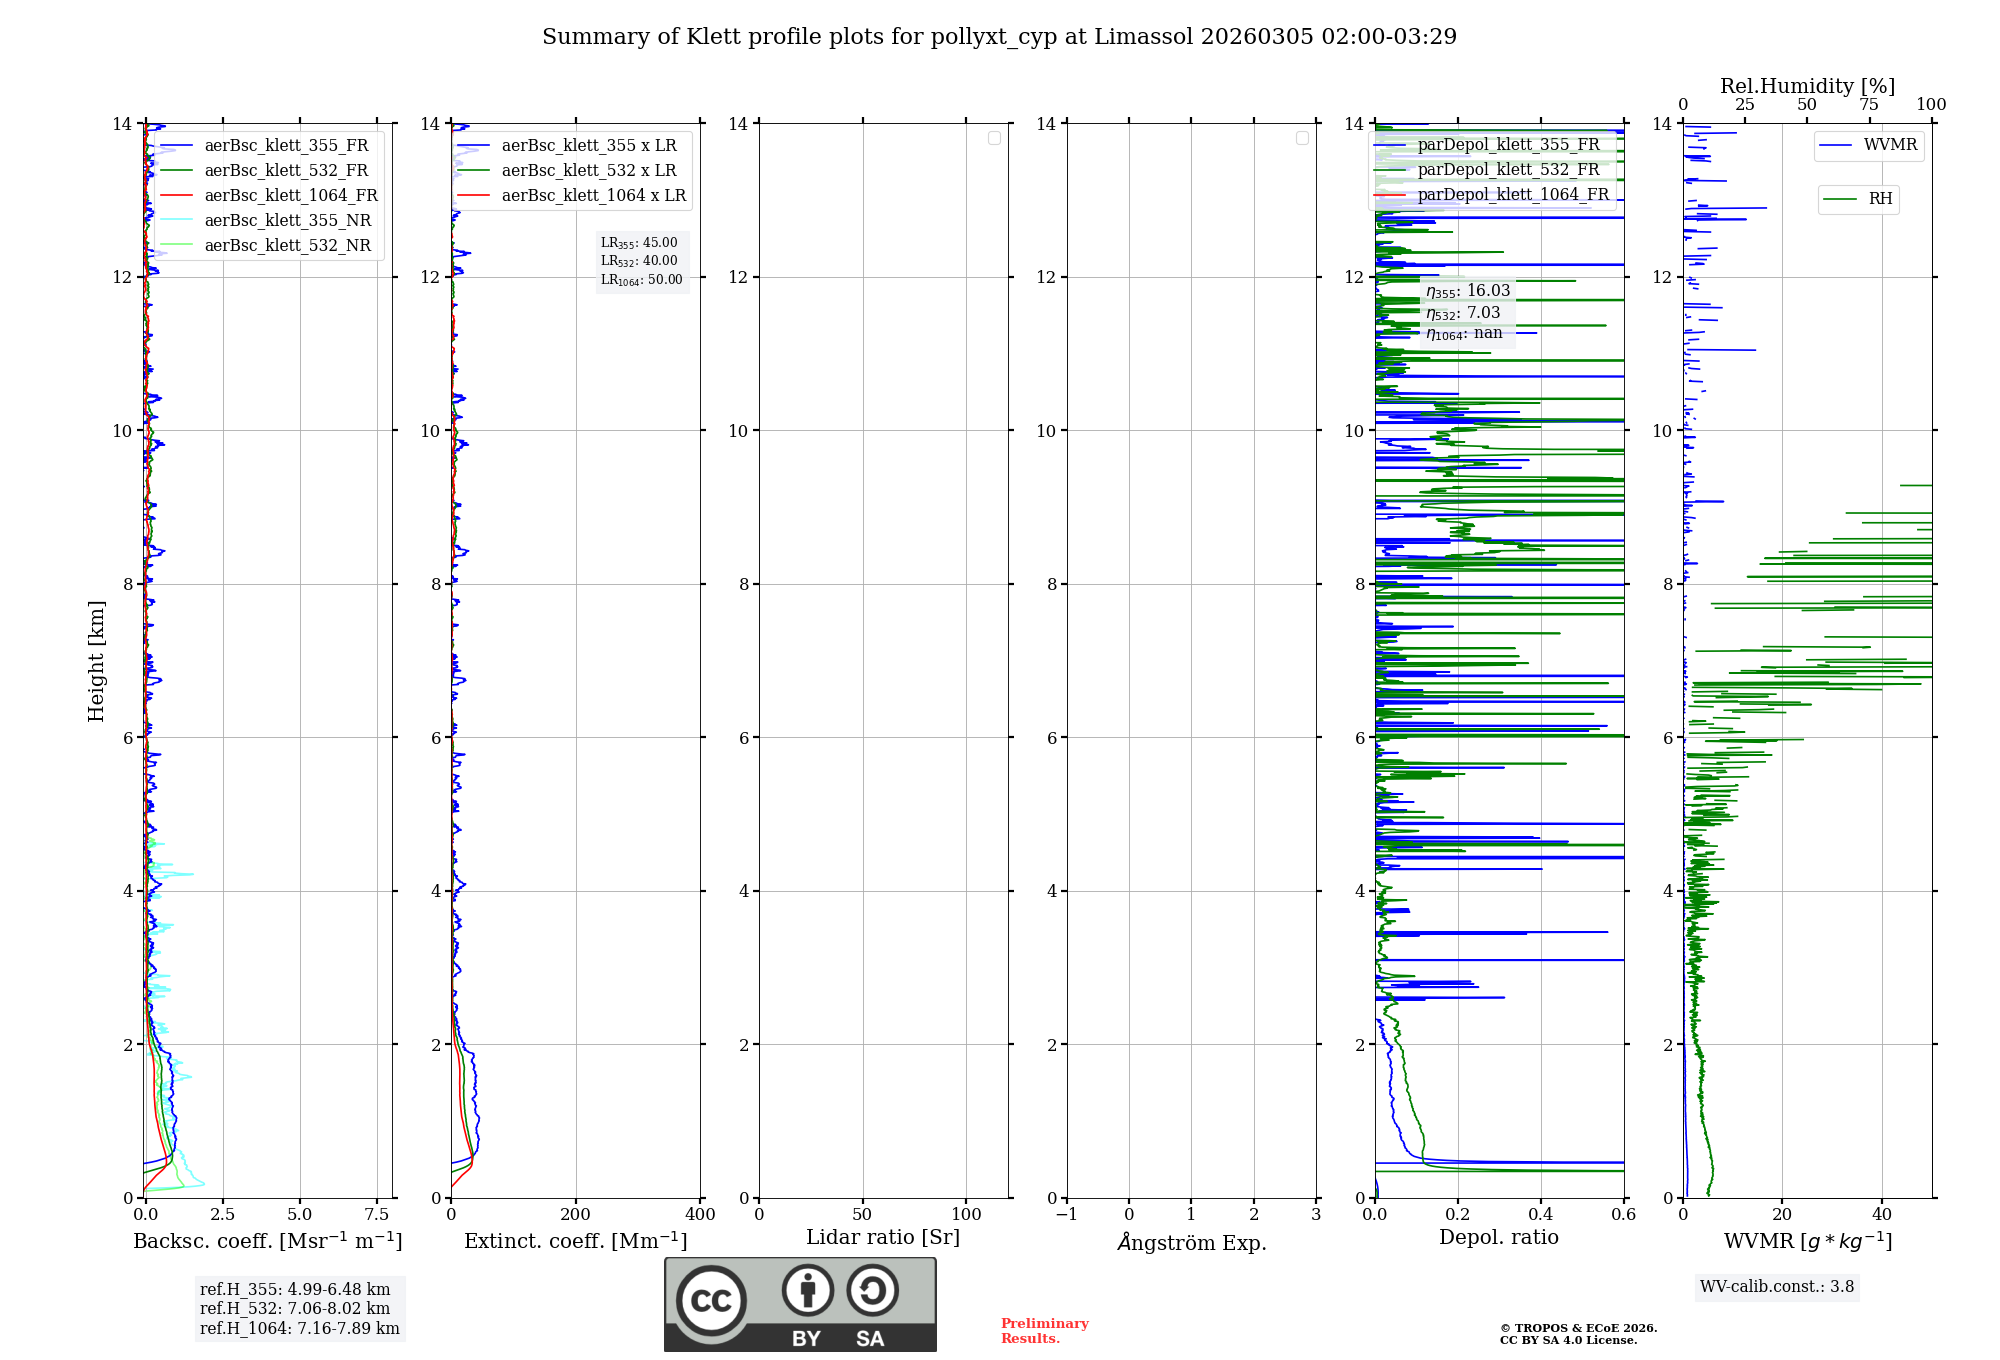The image size is (2000, 1360).
Task: Click aerBsc_klett_532_NR legend entry
Action: click(x=287, y=246)
